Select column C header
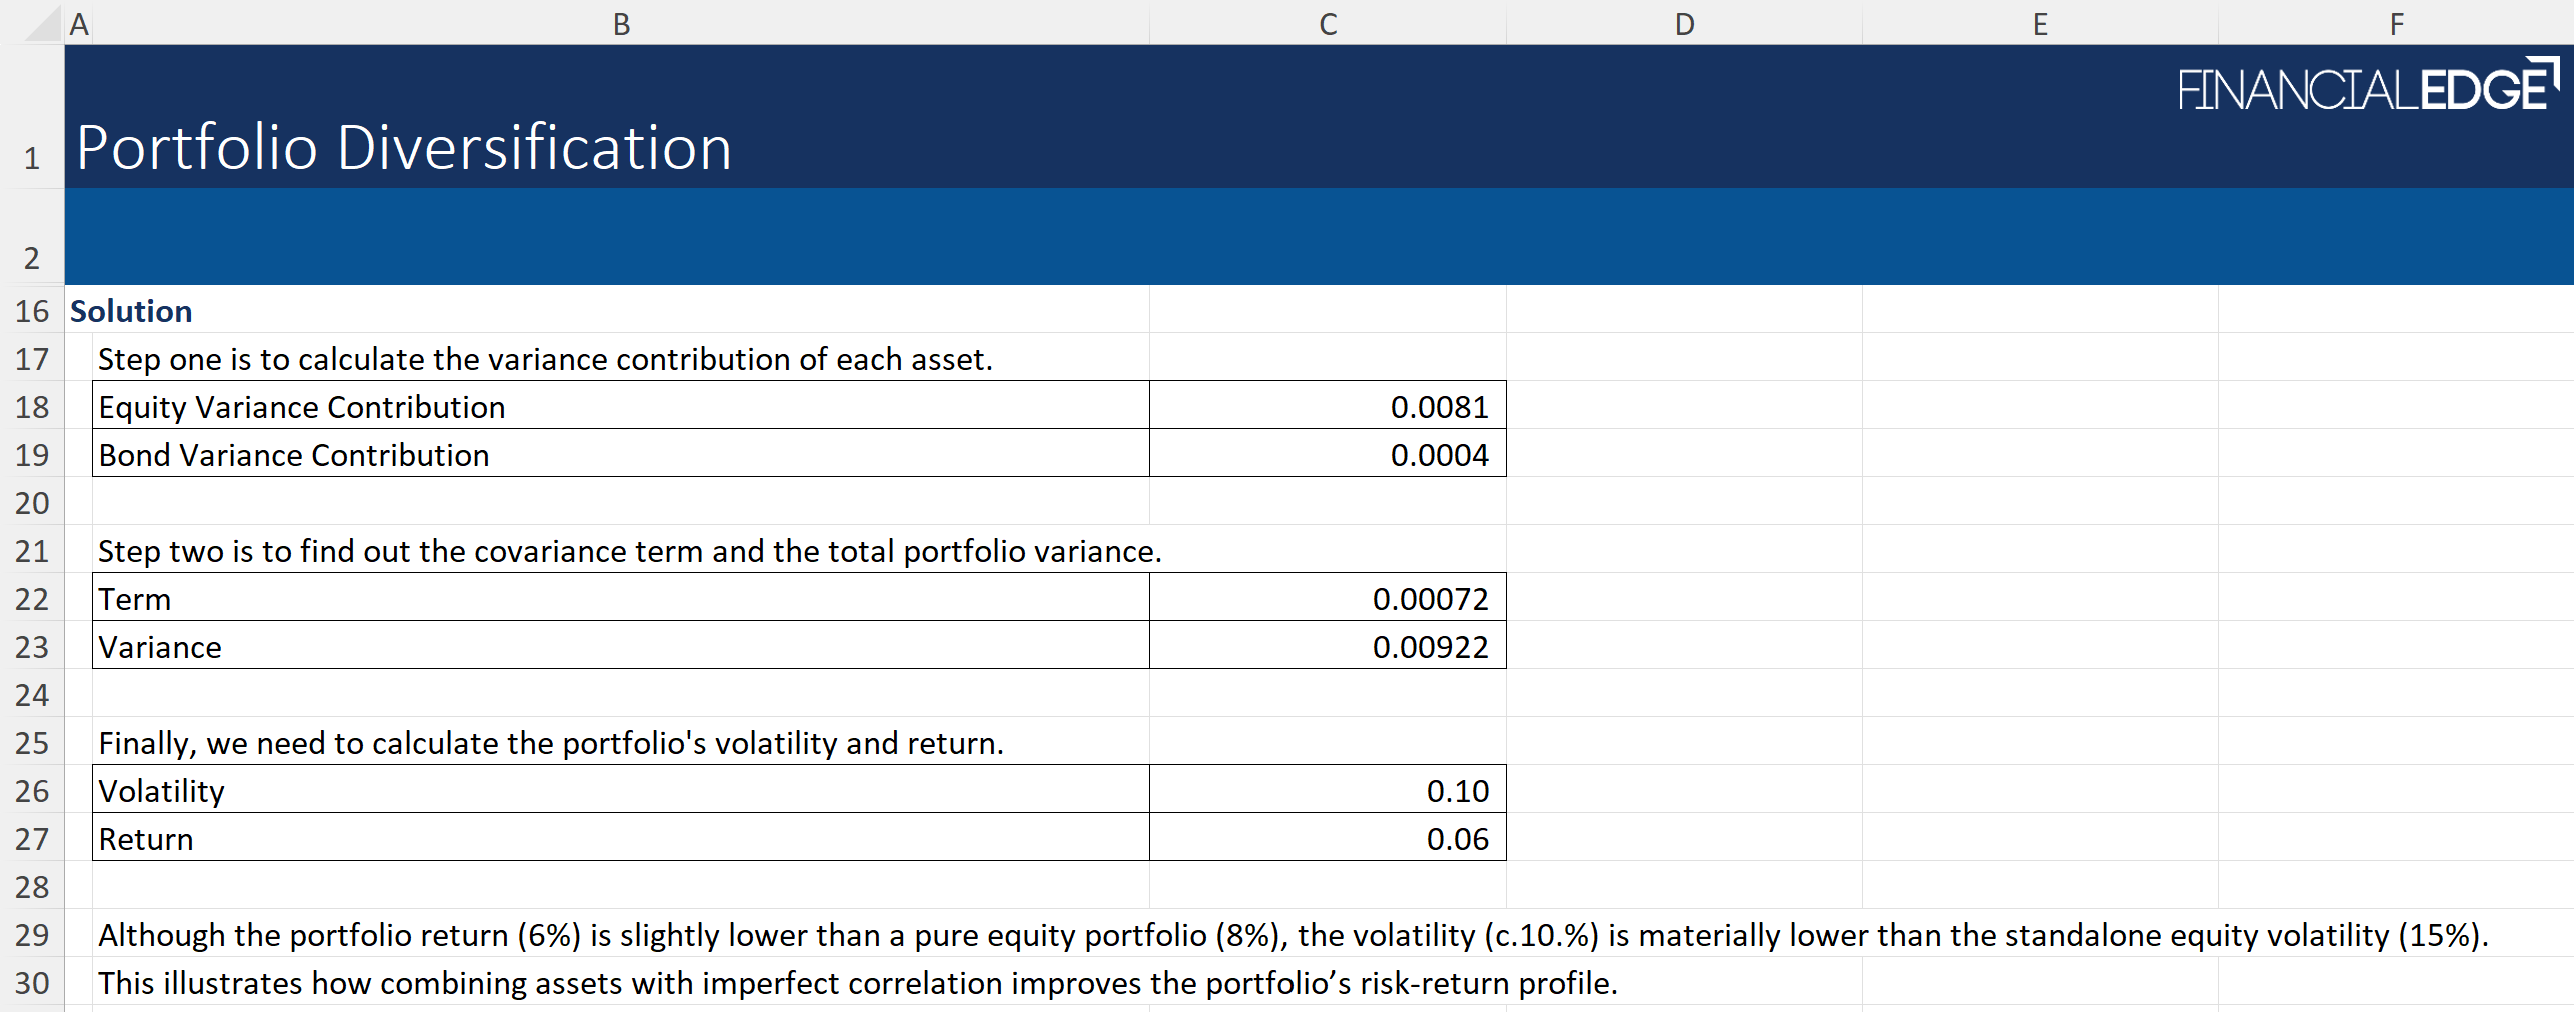The height and width of the screenshot is (1012, 2574). tap(1327, 24)
